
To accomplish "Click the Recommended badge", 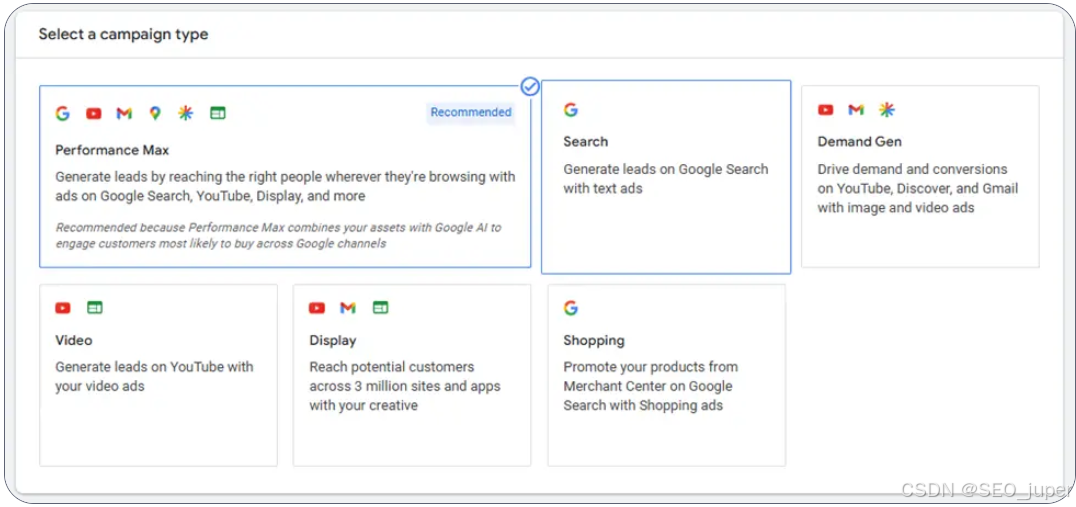I will (x=471, y=113).
